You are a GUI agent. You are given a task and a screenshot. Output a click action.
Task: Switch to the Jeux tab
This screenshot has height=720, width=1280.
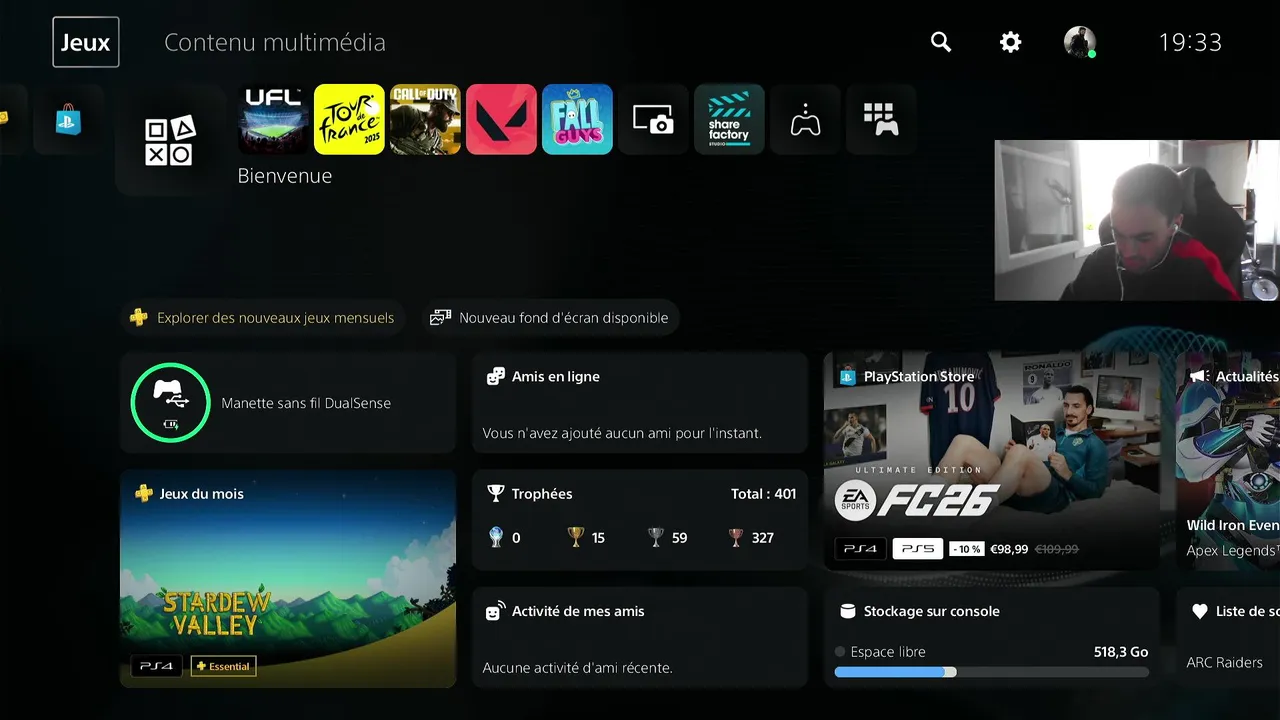[86, 42]
